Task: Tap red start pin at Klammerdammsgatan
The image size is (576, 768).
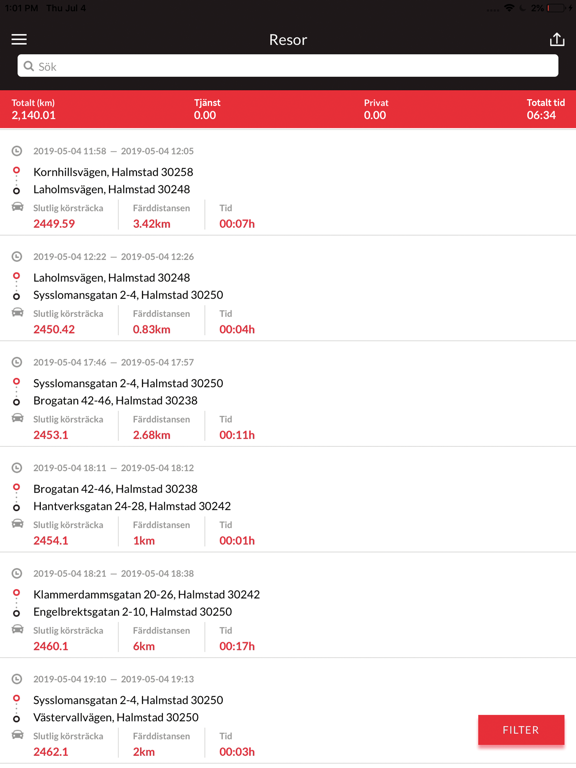Action: pyautogui.click(x=16, y=594)
